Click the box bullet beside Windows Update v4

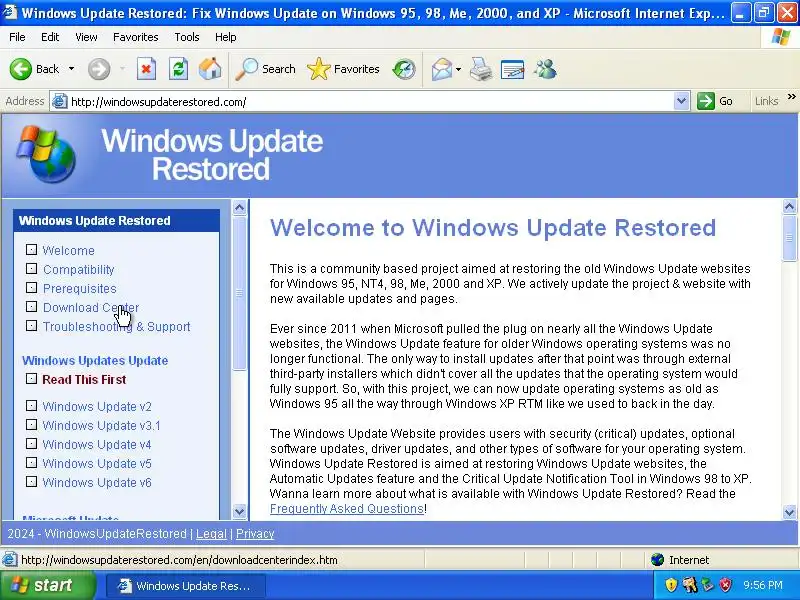click(x=32, y=443)
